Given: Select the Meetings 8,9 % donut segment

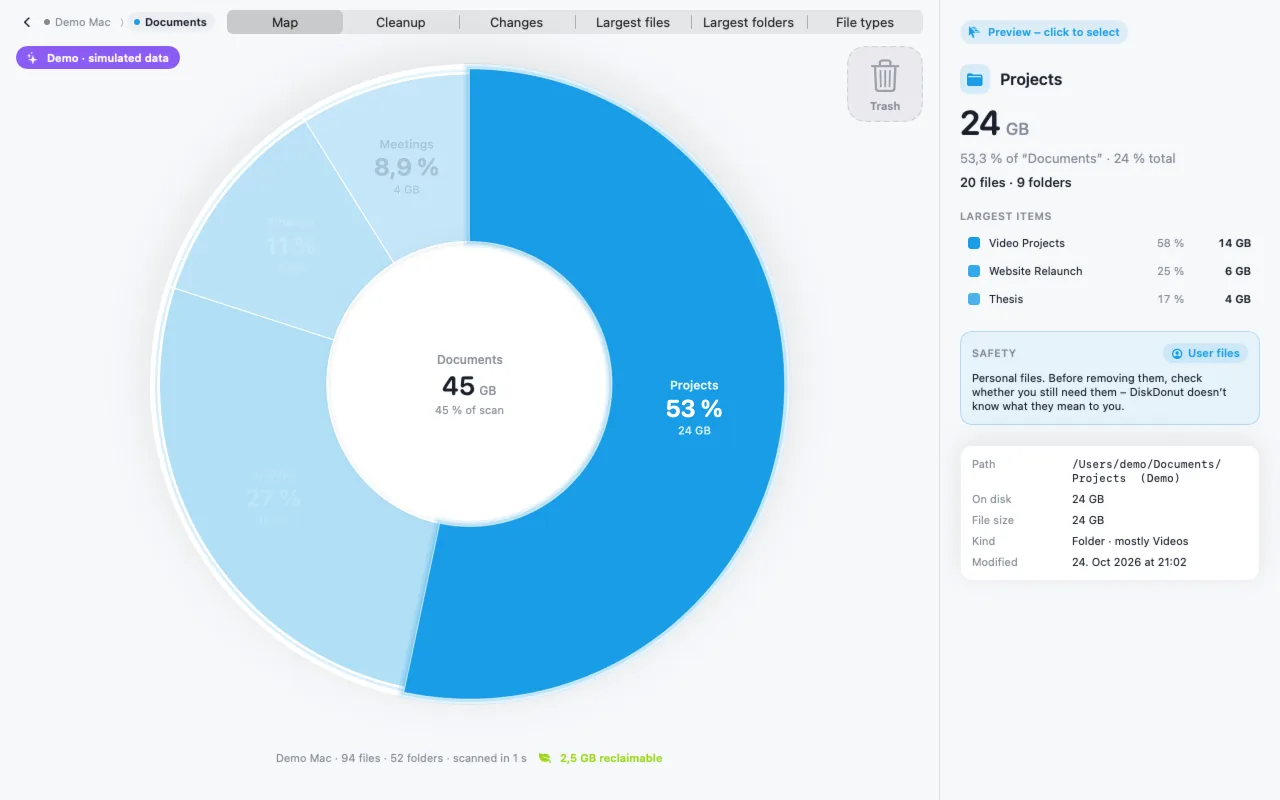Looking at the screenshot, I should tap(406, 167).
